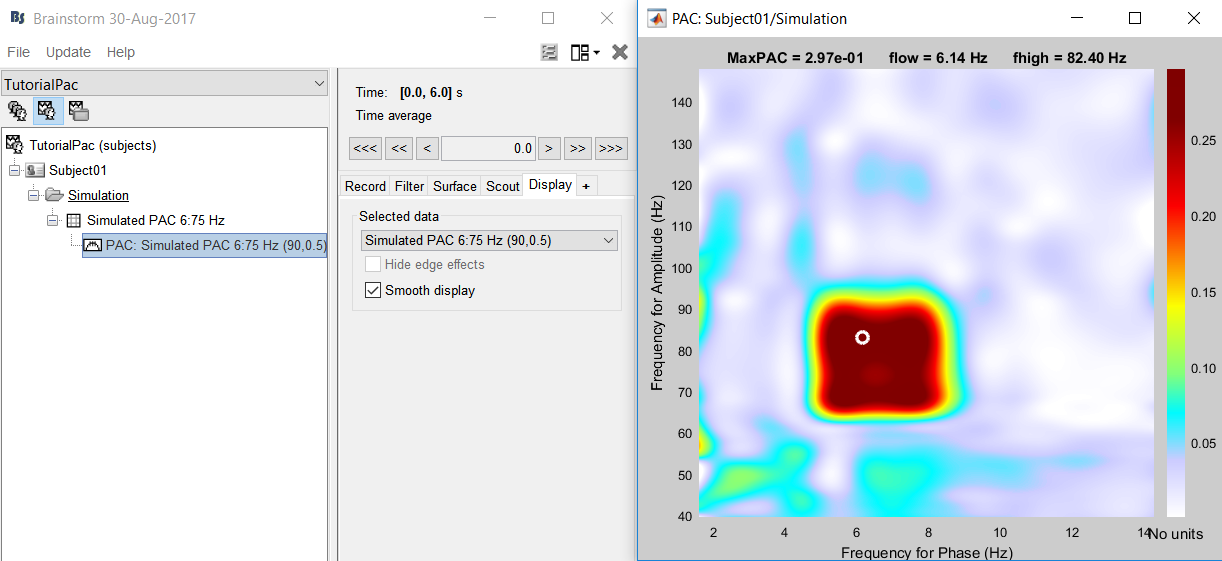Image resolution: width=1222 pixels, height=561 pixels.
Task: Collapse the Simulated PAC 6:75 Hz node
Action: coord(53,220)
